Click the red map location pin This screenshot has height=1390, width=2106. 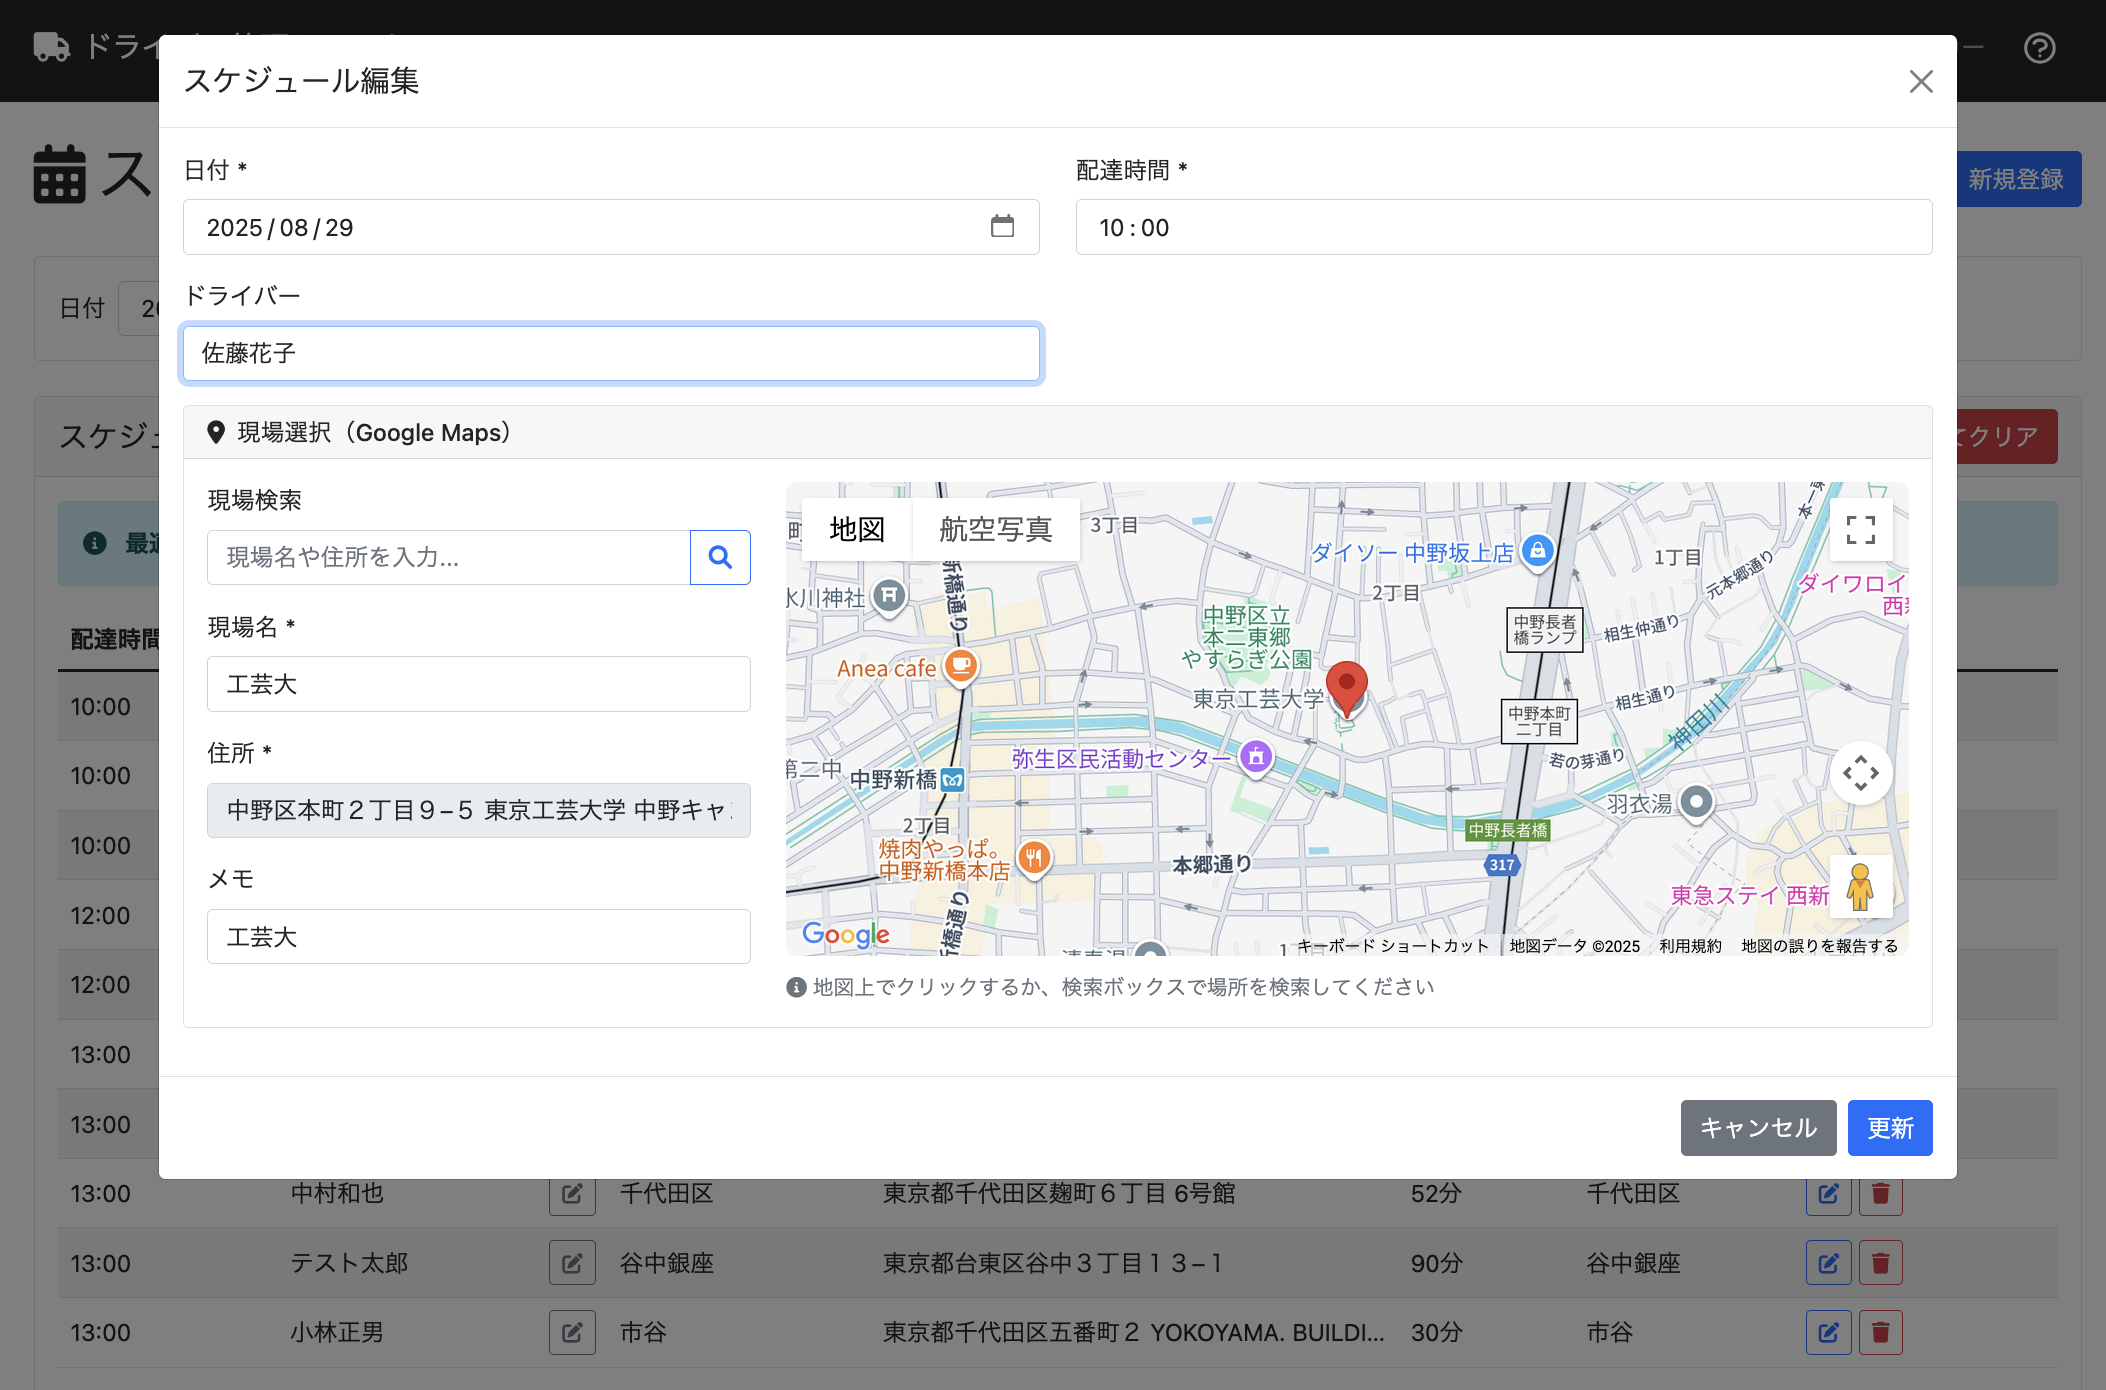pos(1346,686)
